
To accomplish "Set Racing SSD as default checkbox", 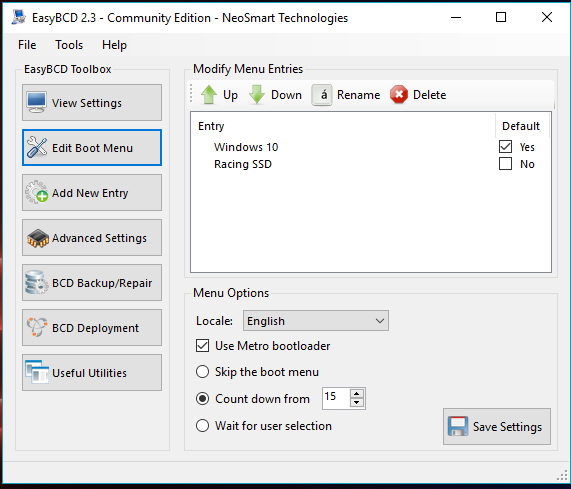I will coord(505,164).
